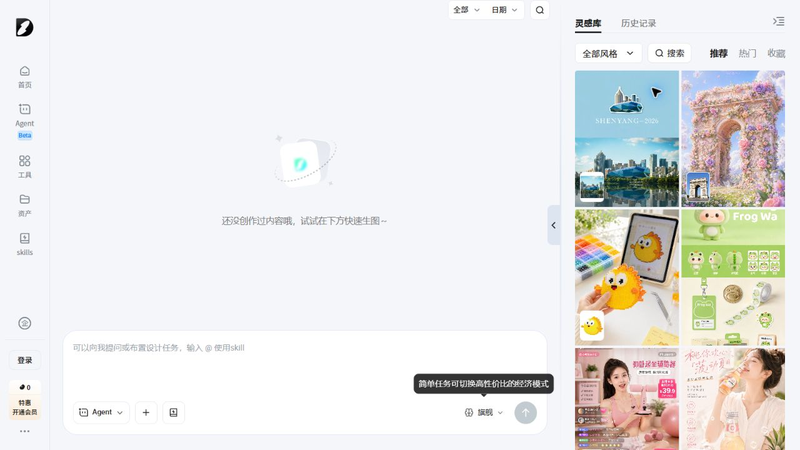Collapse the side panel with left chevron handle
This screenshot has width=800, height=450.
(x=554, y=225)
